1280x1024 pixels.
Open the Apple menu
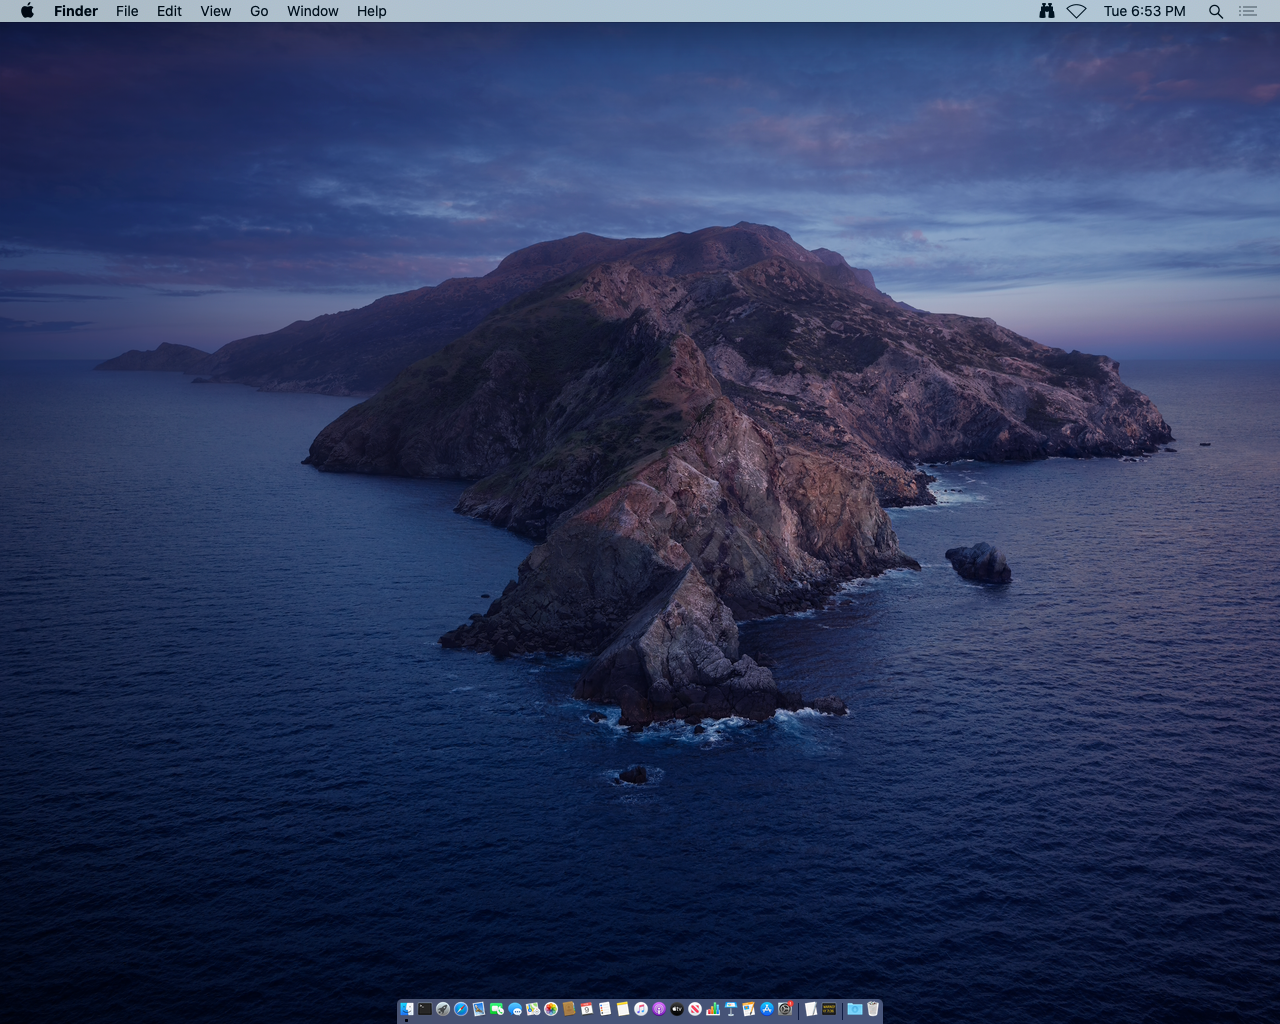click(27, 11)
